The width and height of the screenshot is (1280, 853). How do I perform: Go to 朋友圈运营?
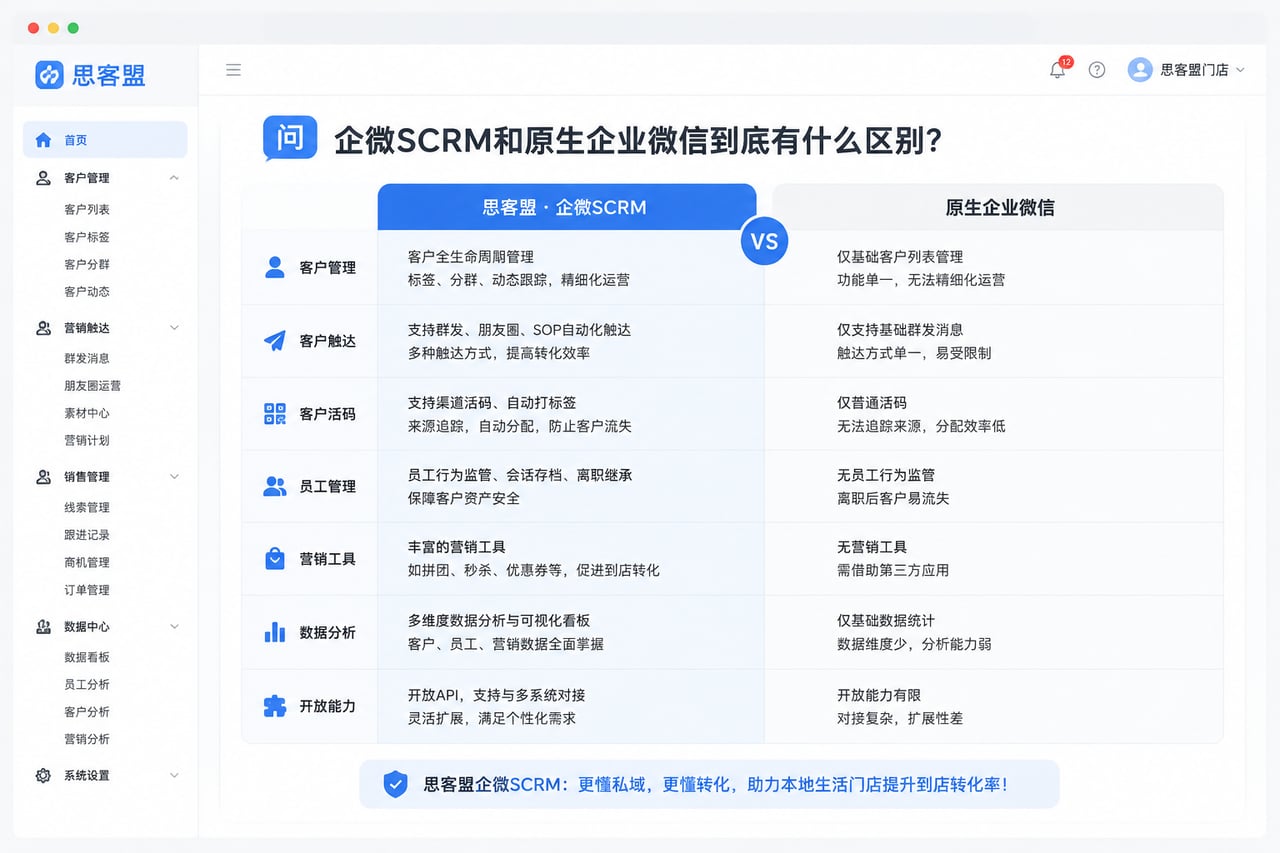click(93, 386)
